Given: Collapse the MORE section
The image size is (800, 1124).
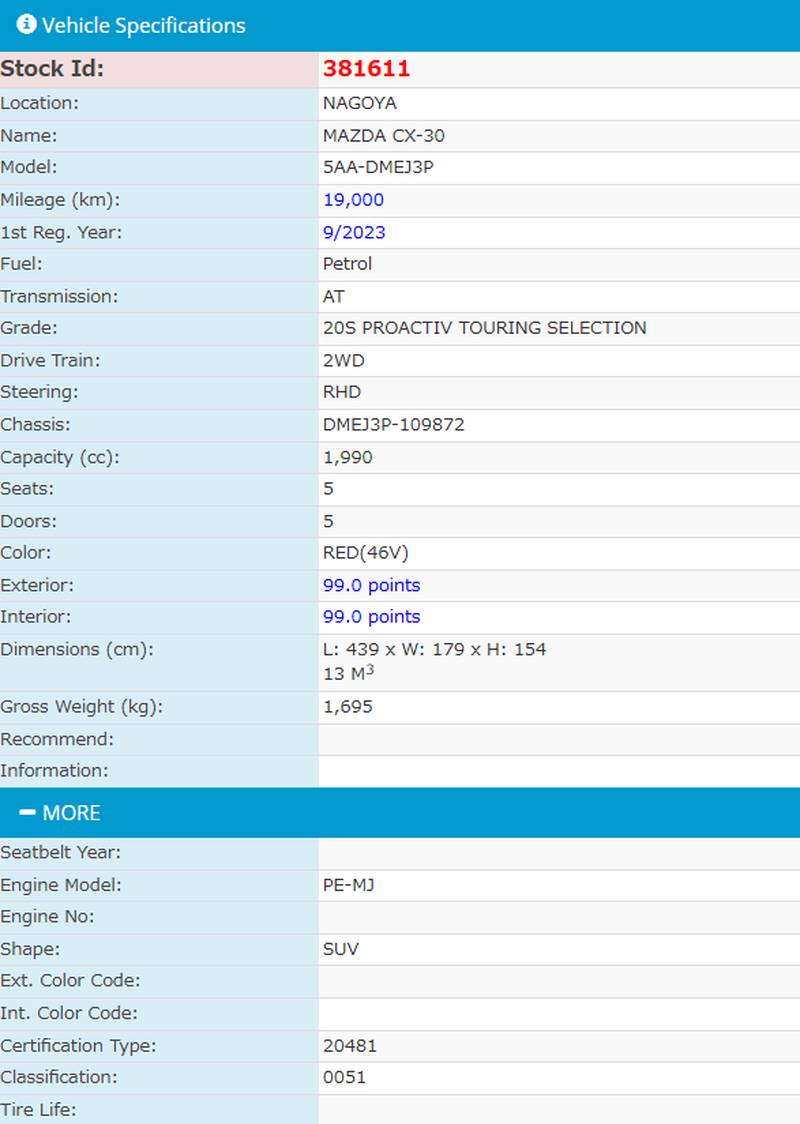Looking at the screenshot, I should pos(400,813).
